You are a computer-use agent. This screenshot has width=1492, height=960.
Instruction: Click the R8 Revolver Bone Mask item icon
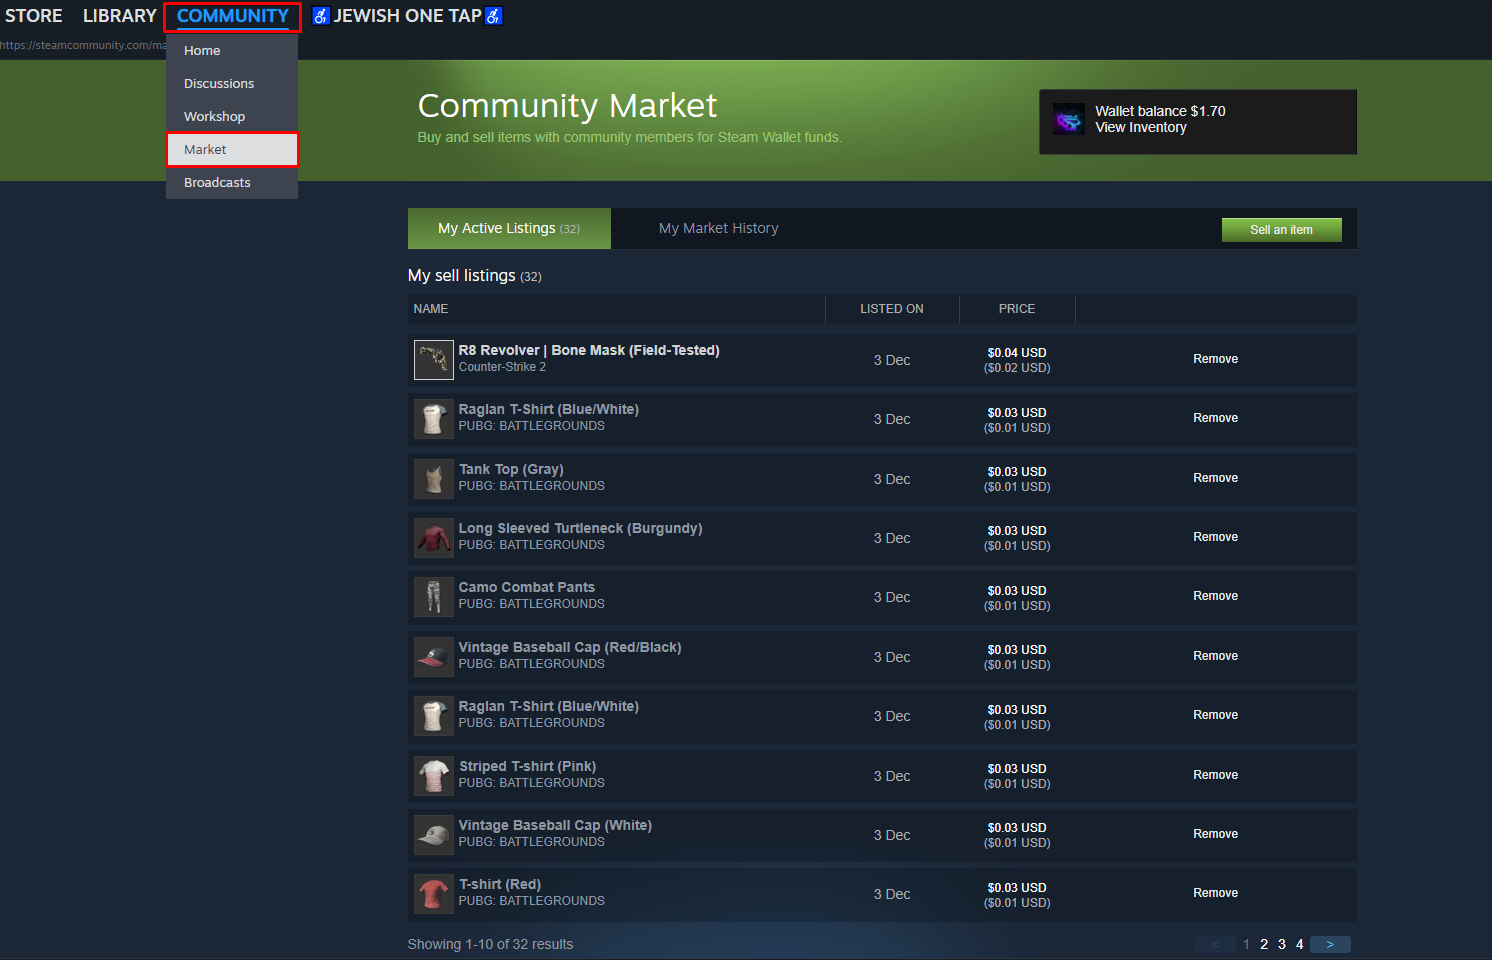click(433, 360)
